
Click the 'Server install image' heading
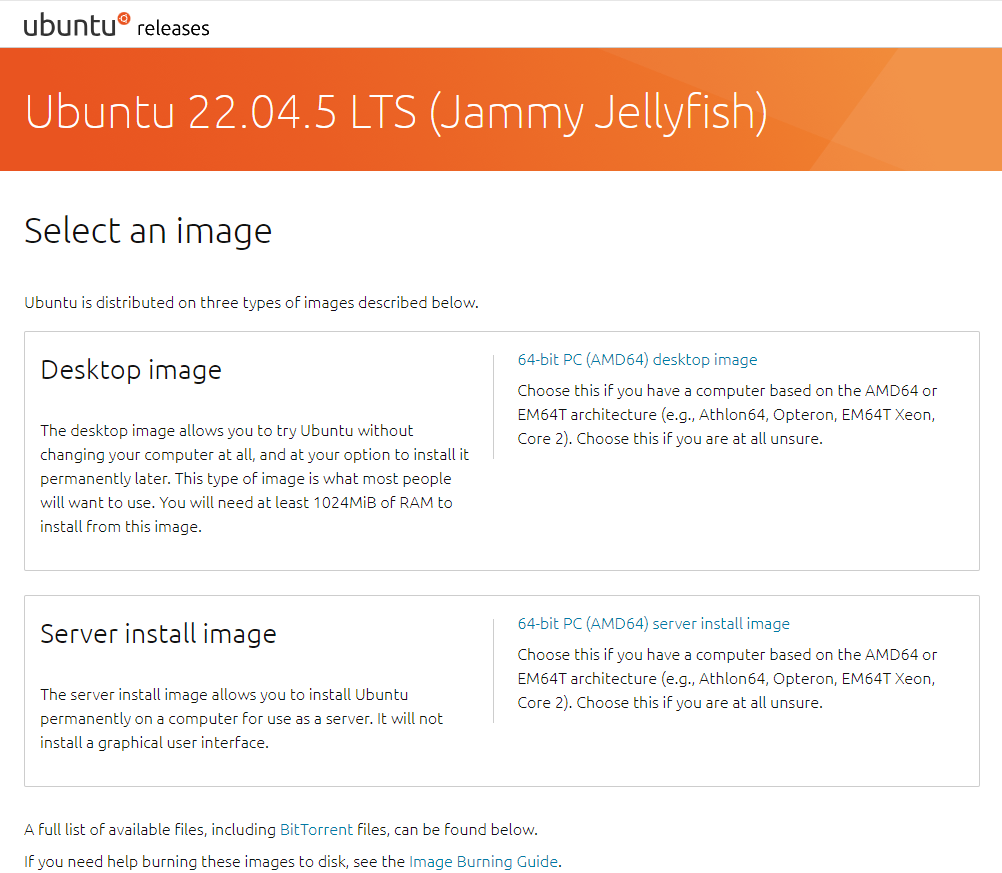point(158,634)
